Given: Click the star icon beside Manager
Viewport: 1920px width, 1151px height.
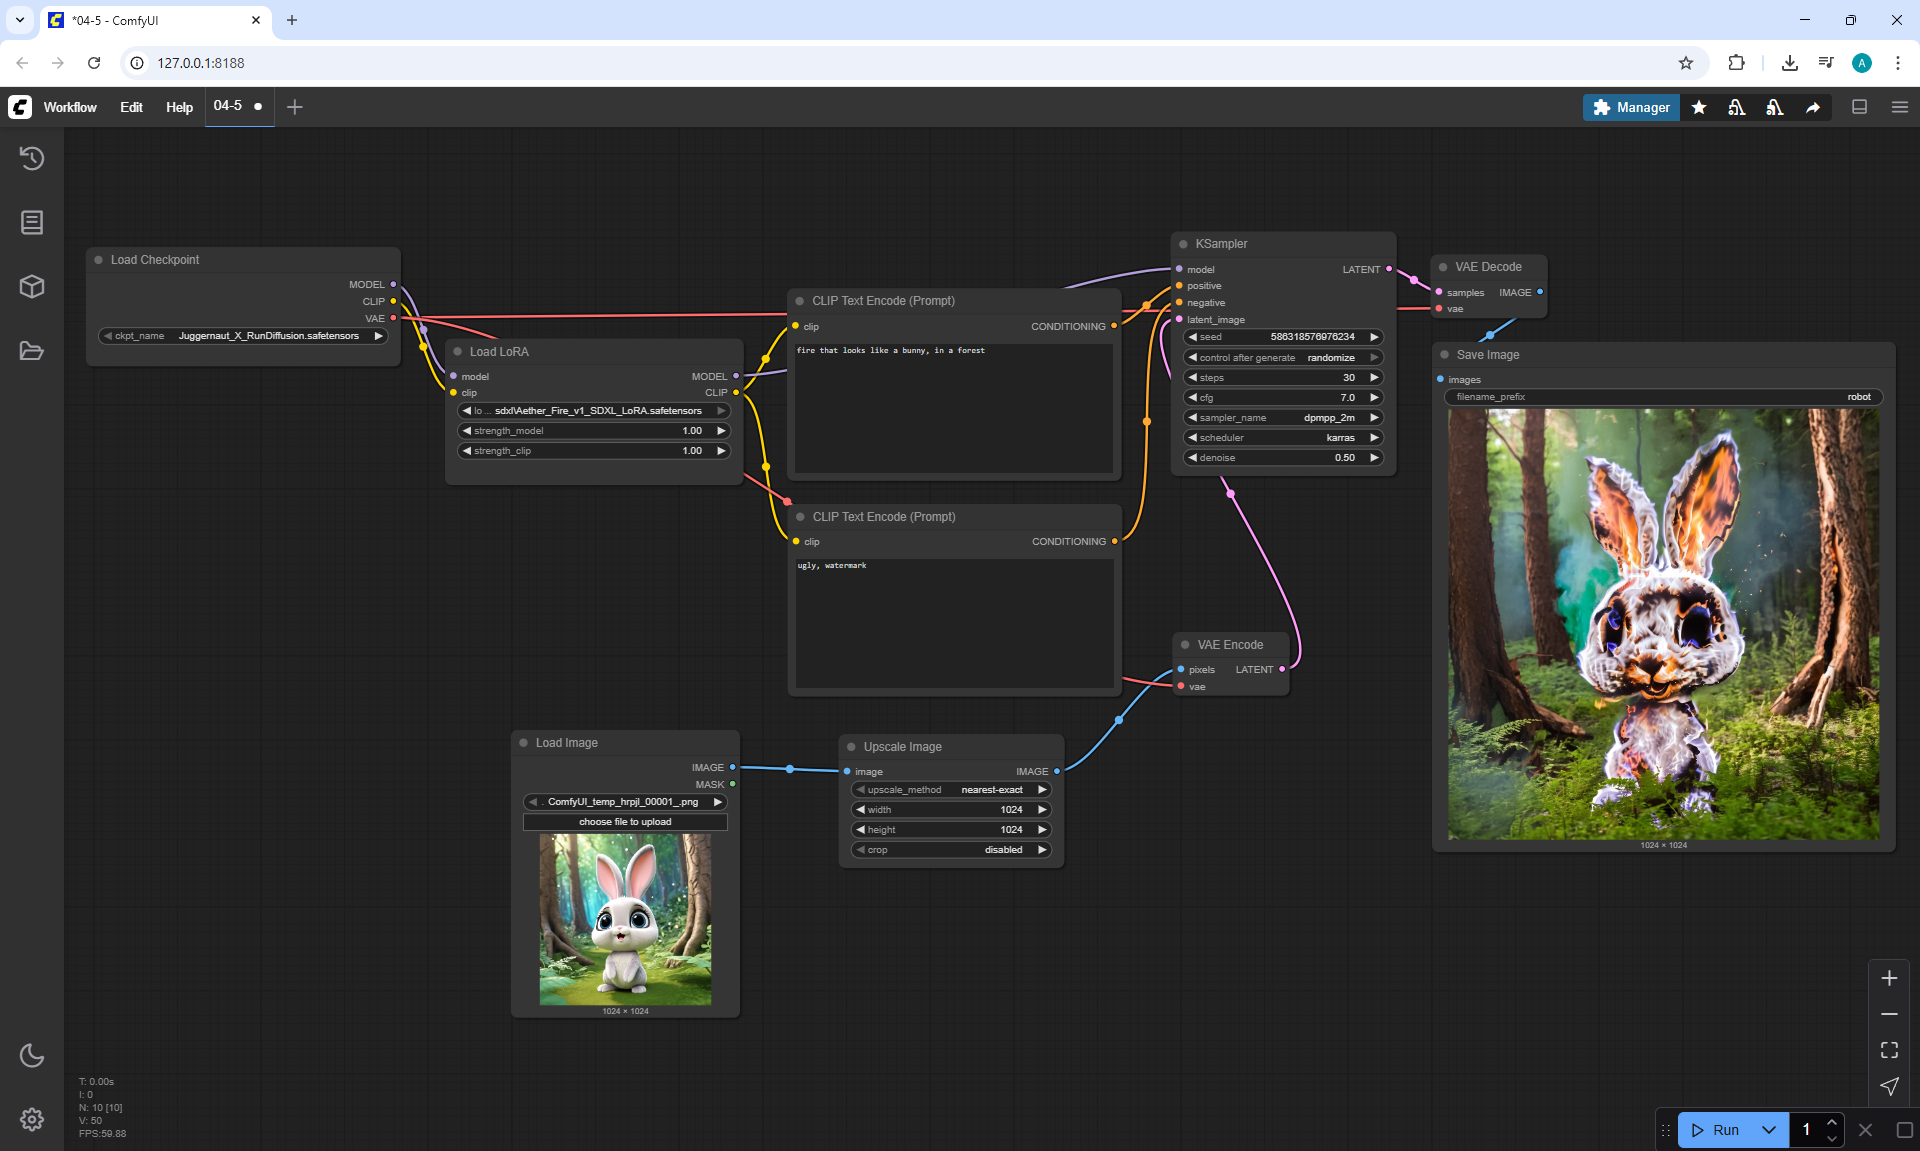Looking at the screenshot, I should [x=1699, y=107].
